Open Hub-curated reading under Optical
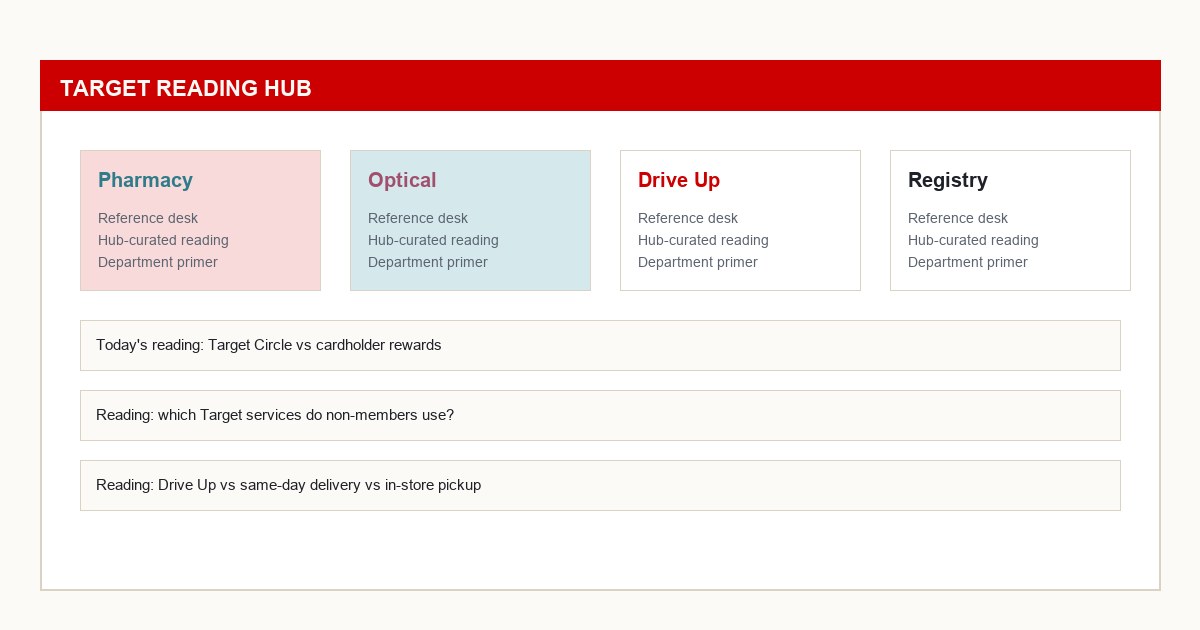Image resolution: width=1200 pixels, height=630 pixels. pos(433,240)
